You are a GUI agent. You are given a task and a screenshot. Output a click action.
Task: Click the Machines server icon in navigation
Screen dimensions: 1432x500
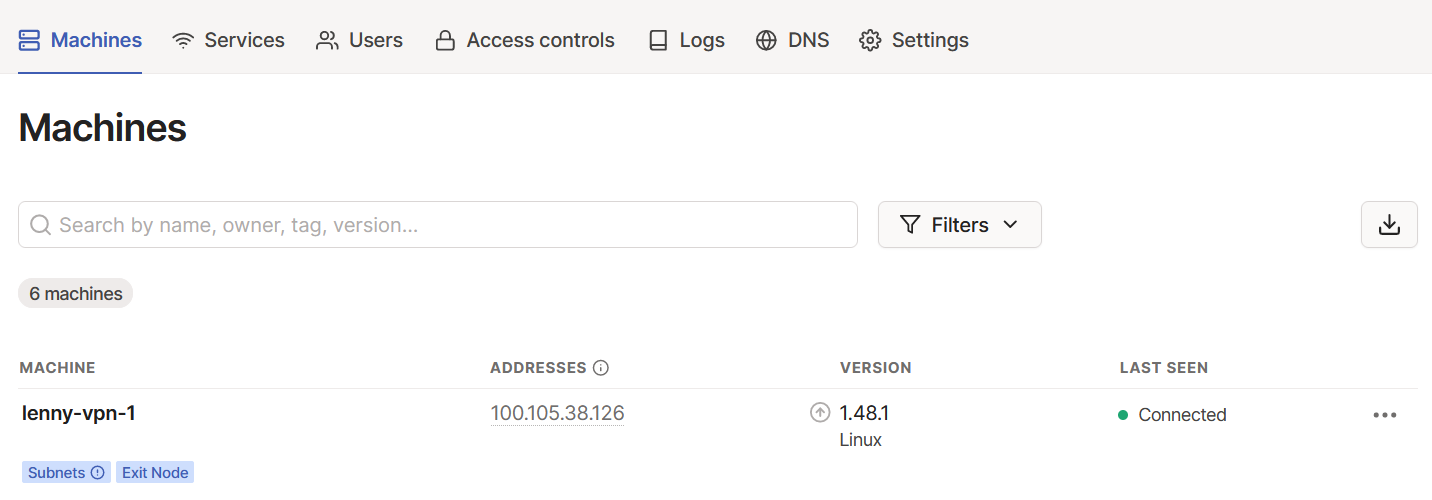29,41
